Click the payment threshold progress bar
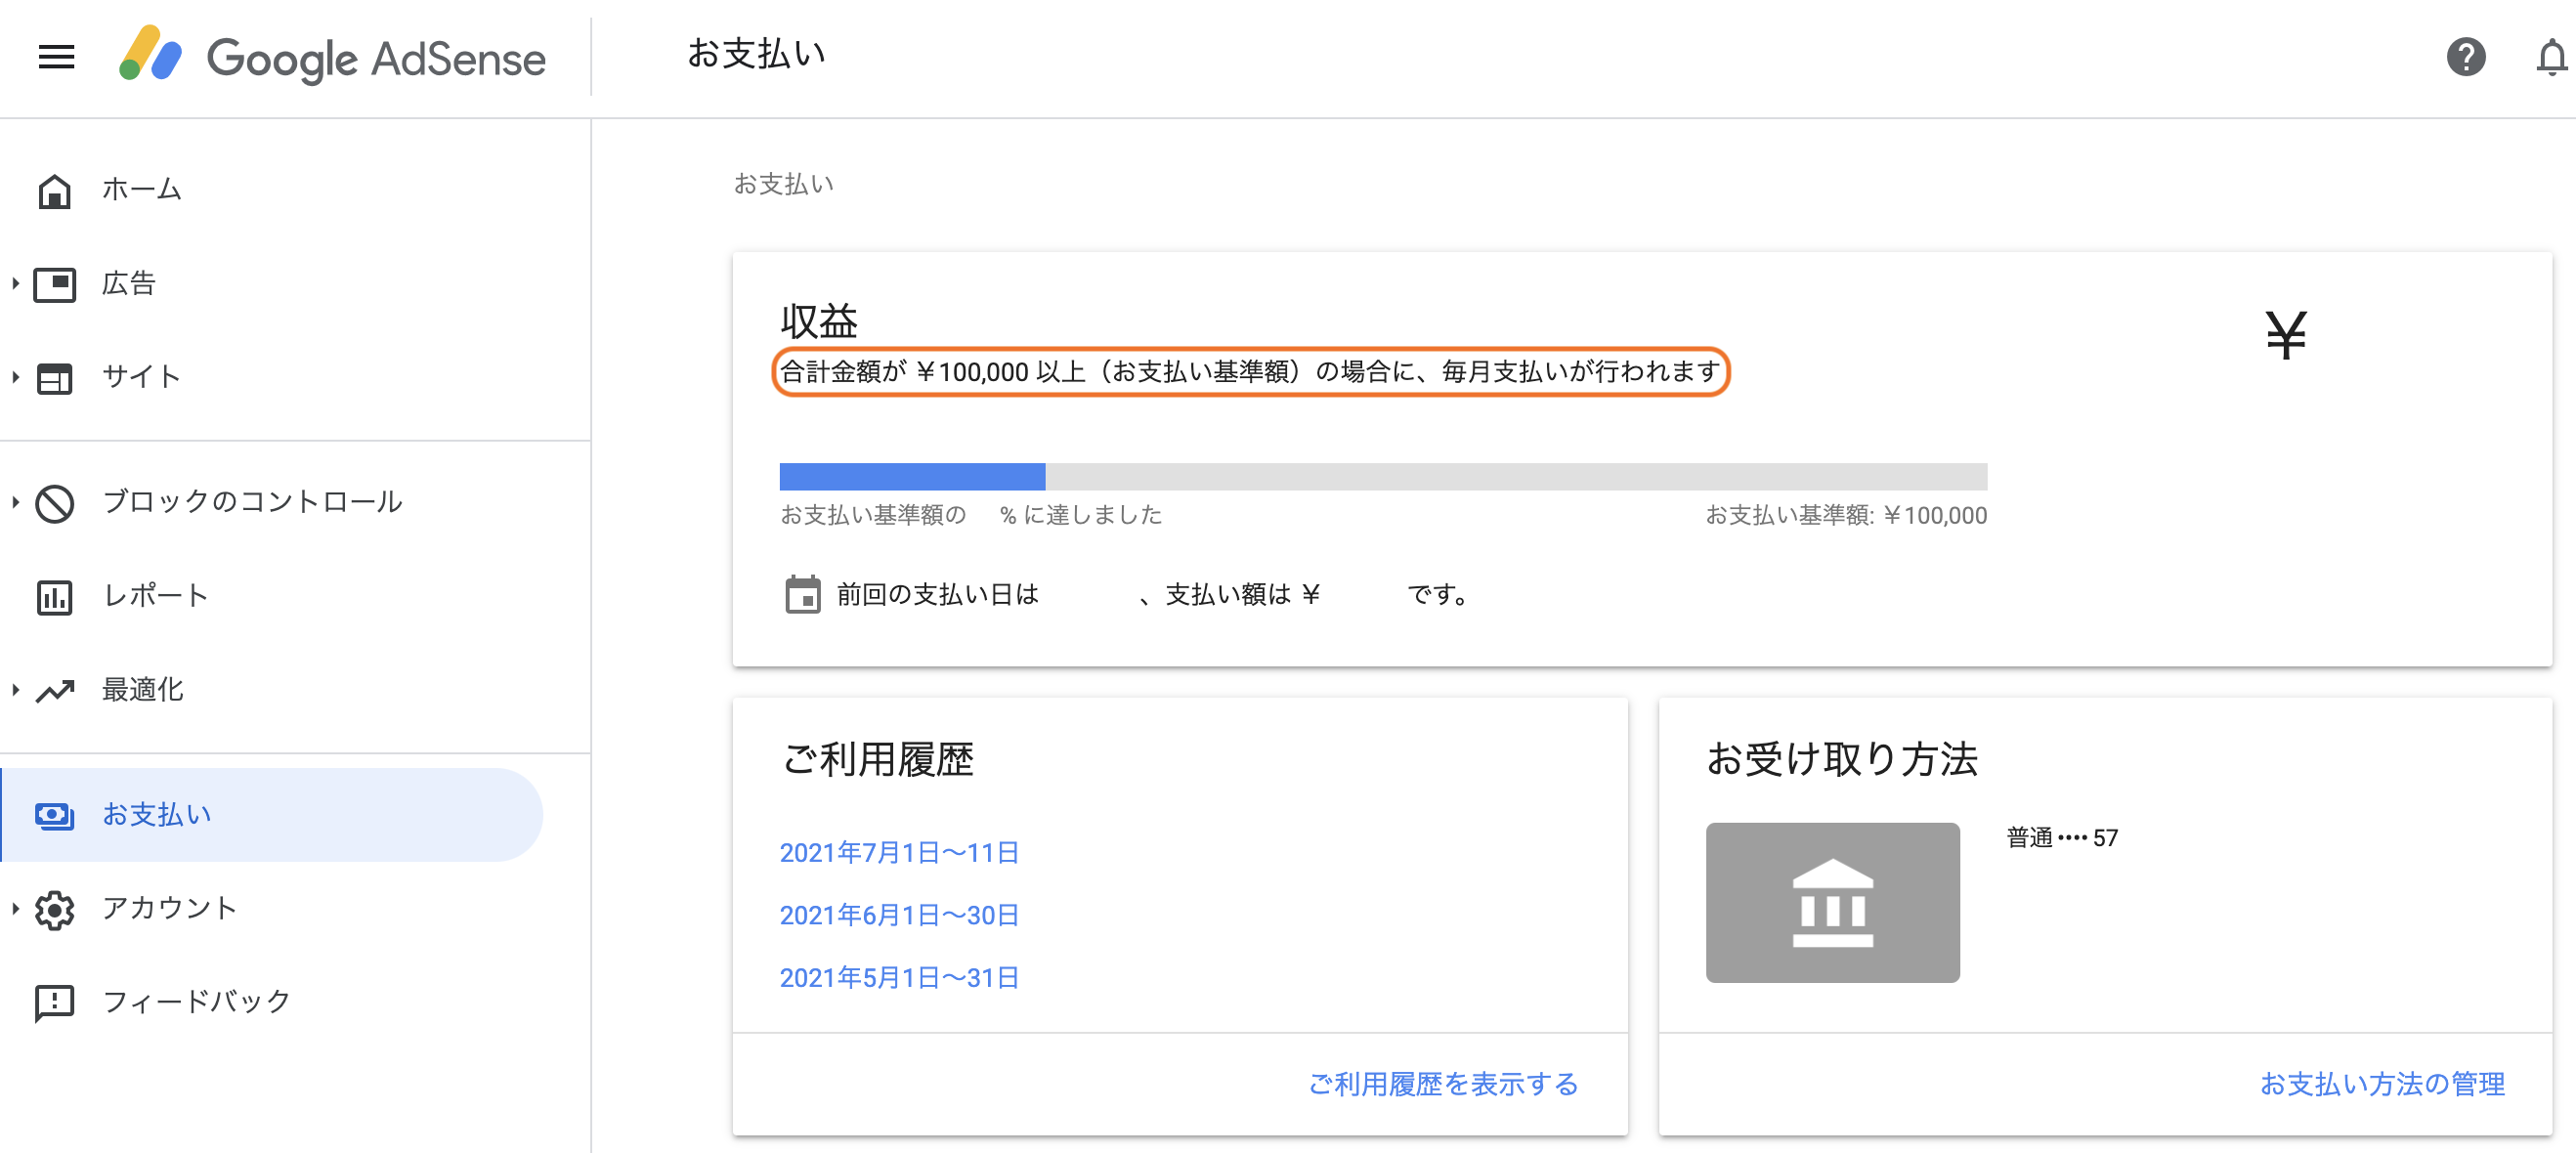The height and width of the screenshot is (1153, 2576). tap(1383, 477)
